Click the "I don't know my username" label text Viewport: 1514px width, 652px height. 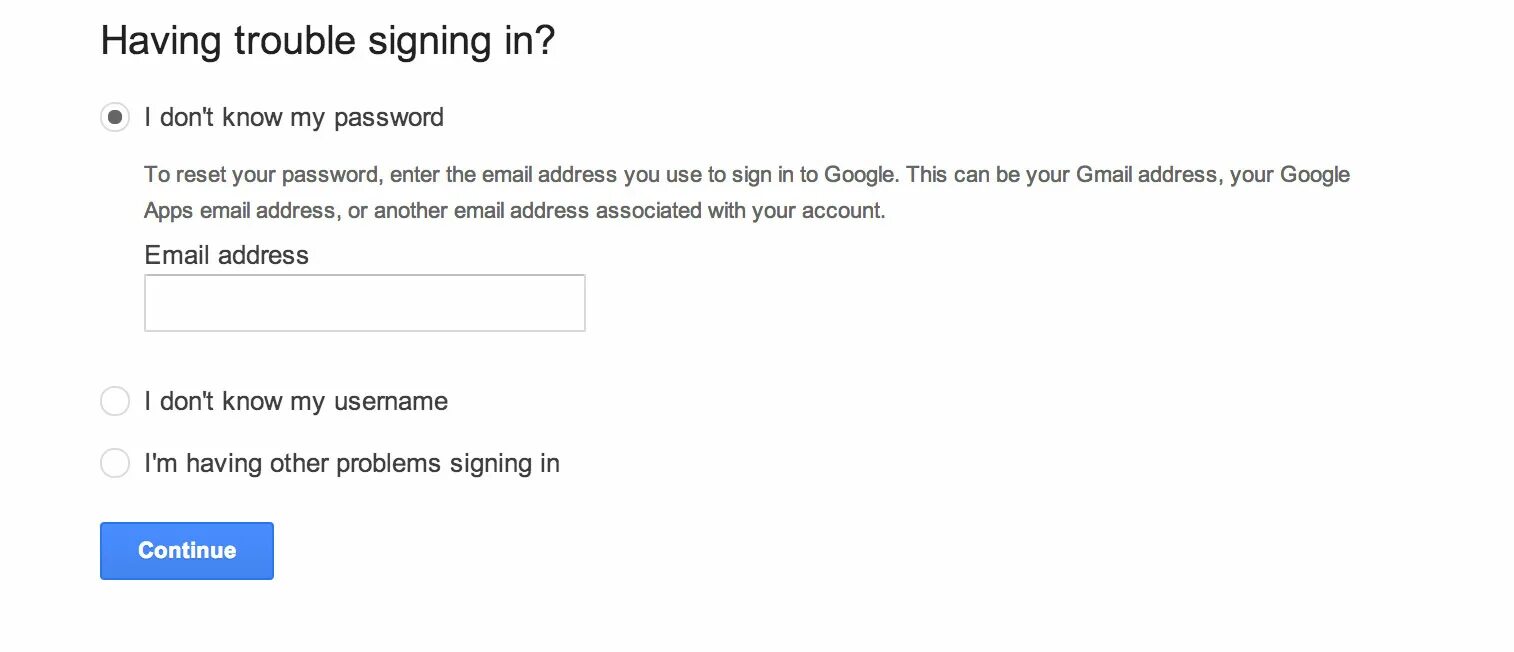coord(296,402)
